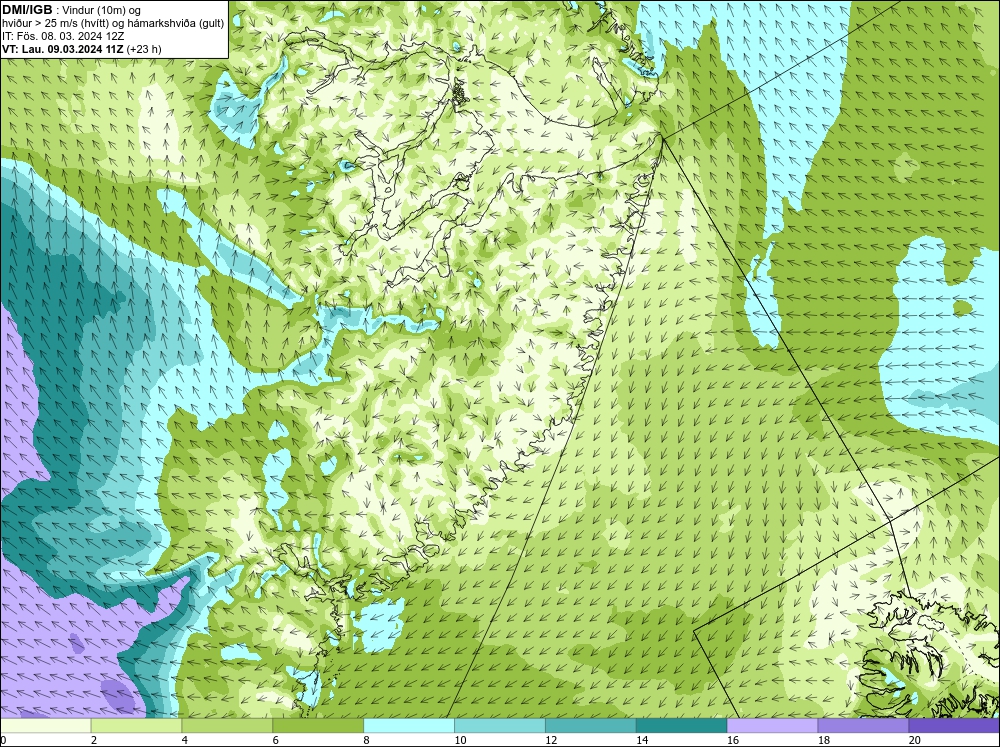This screenshot has width=1000, height=747.
Task: Click the legend label 20
Action: pos(914,740)
